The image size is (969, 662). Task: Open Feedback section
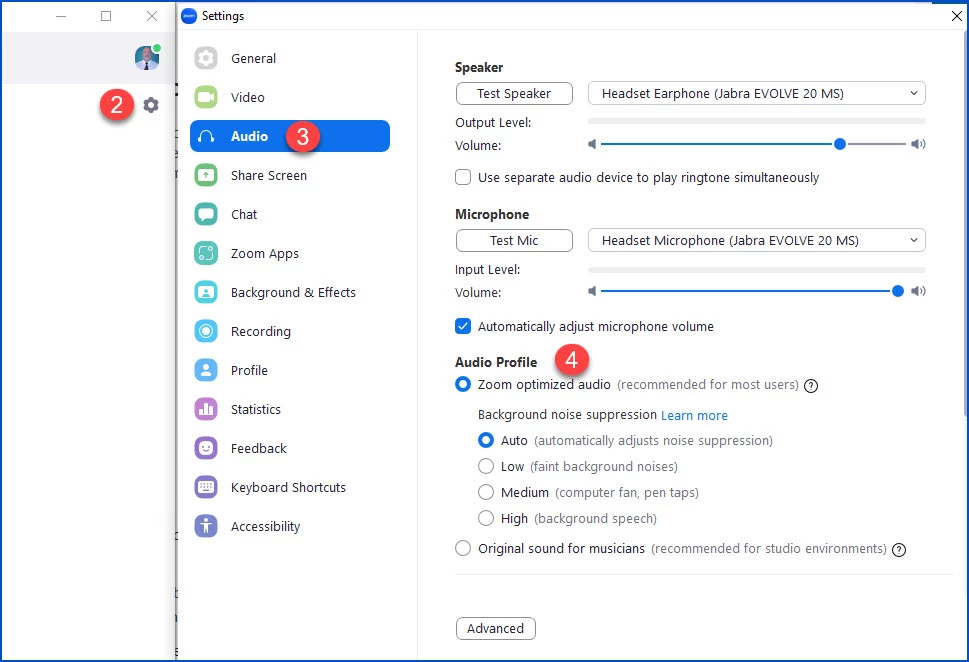tap(259, 448)
